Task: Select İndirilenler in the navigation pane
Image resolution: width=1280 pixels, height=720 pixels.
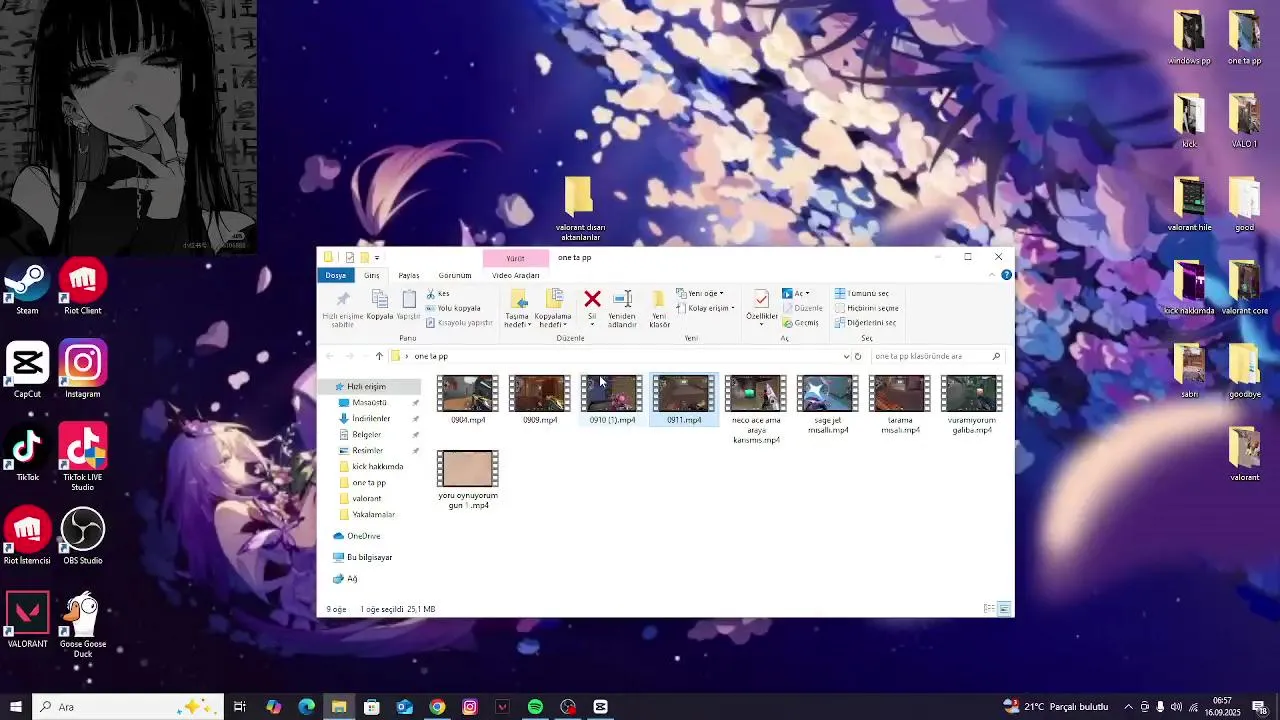Action: coord(371,418)
